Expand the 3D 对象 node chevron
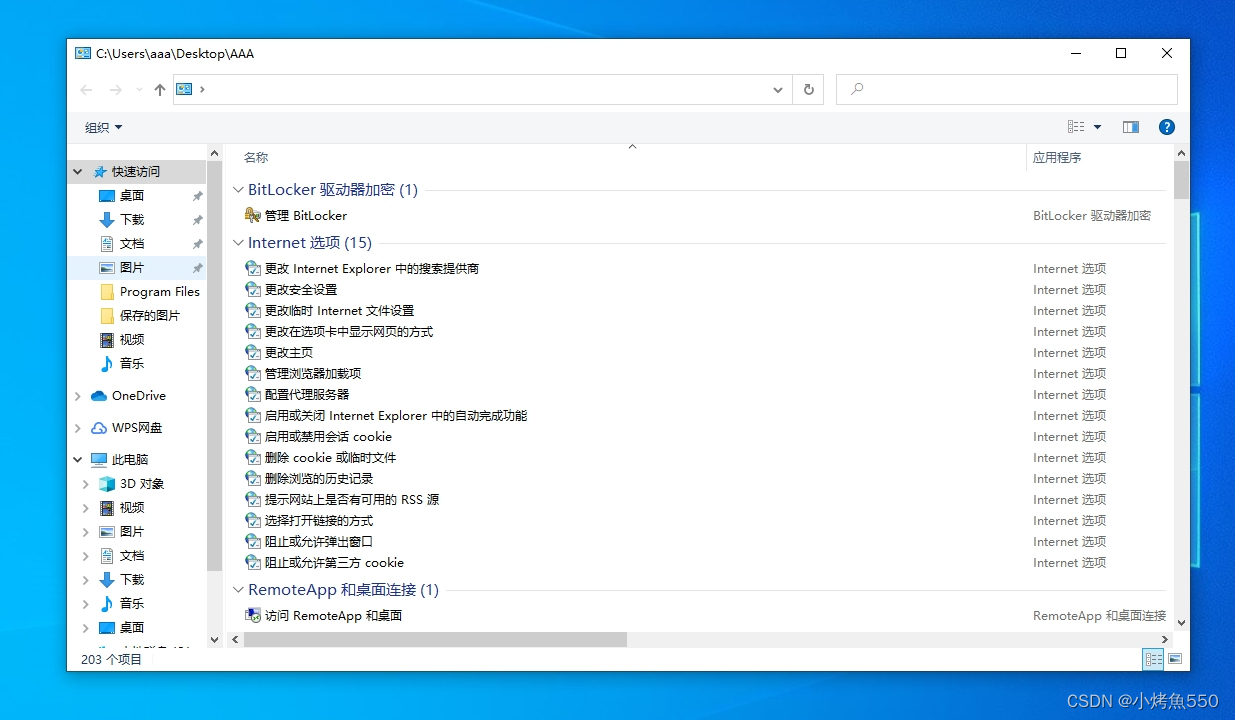 (86, 484)
